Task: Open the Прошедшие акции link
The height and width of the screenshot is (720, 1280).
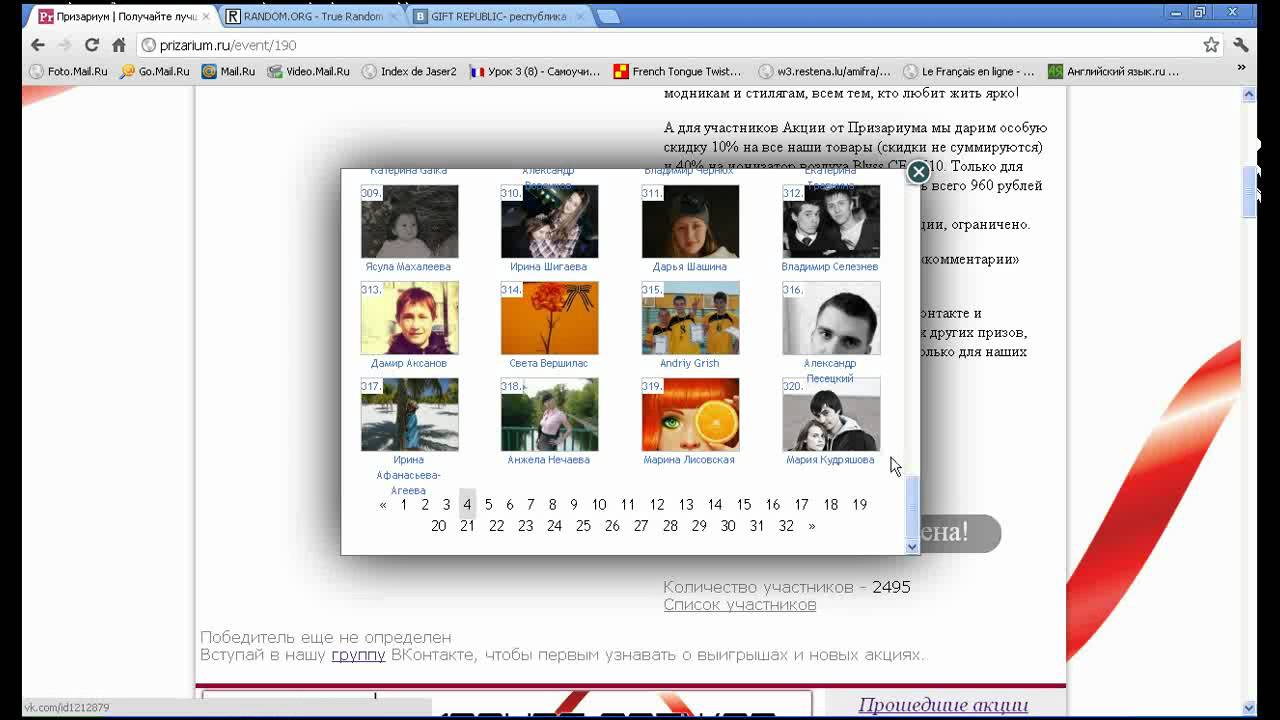Action: [x=943, y=705]
